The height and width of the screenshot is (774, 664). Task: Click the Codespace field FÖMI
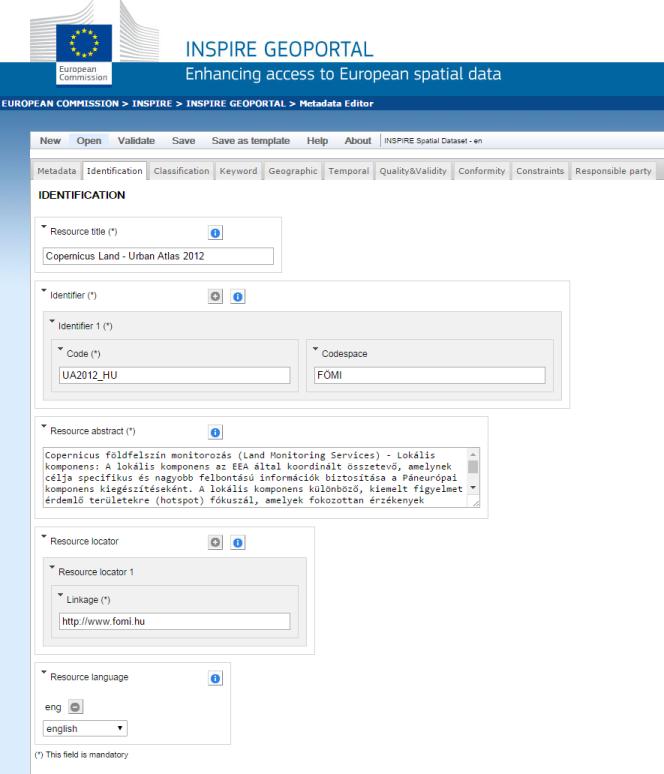tap(430, 375)
